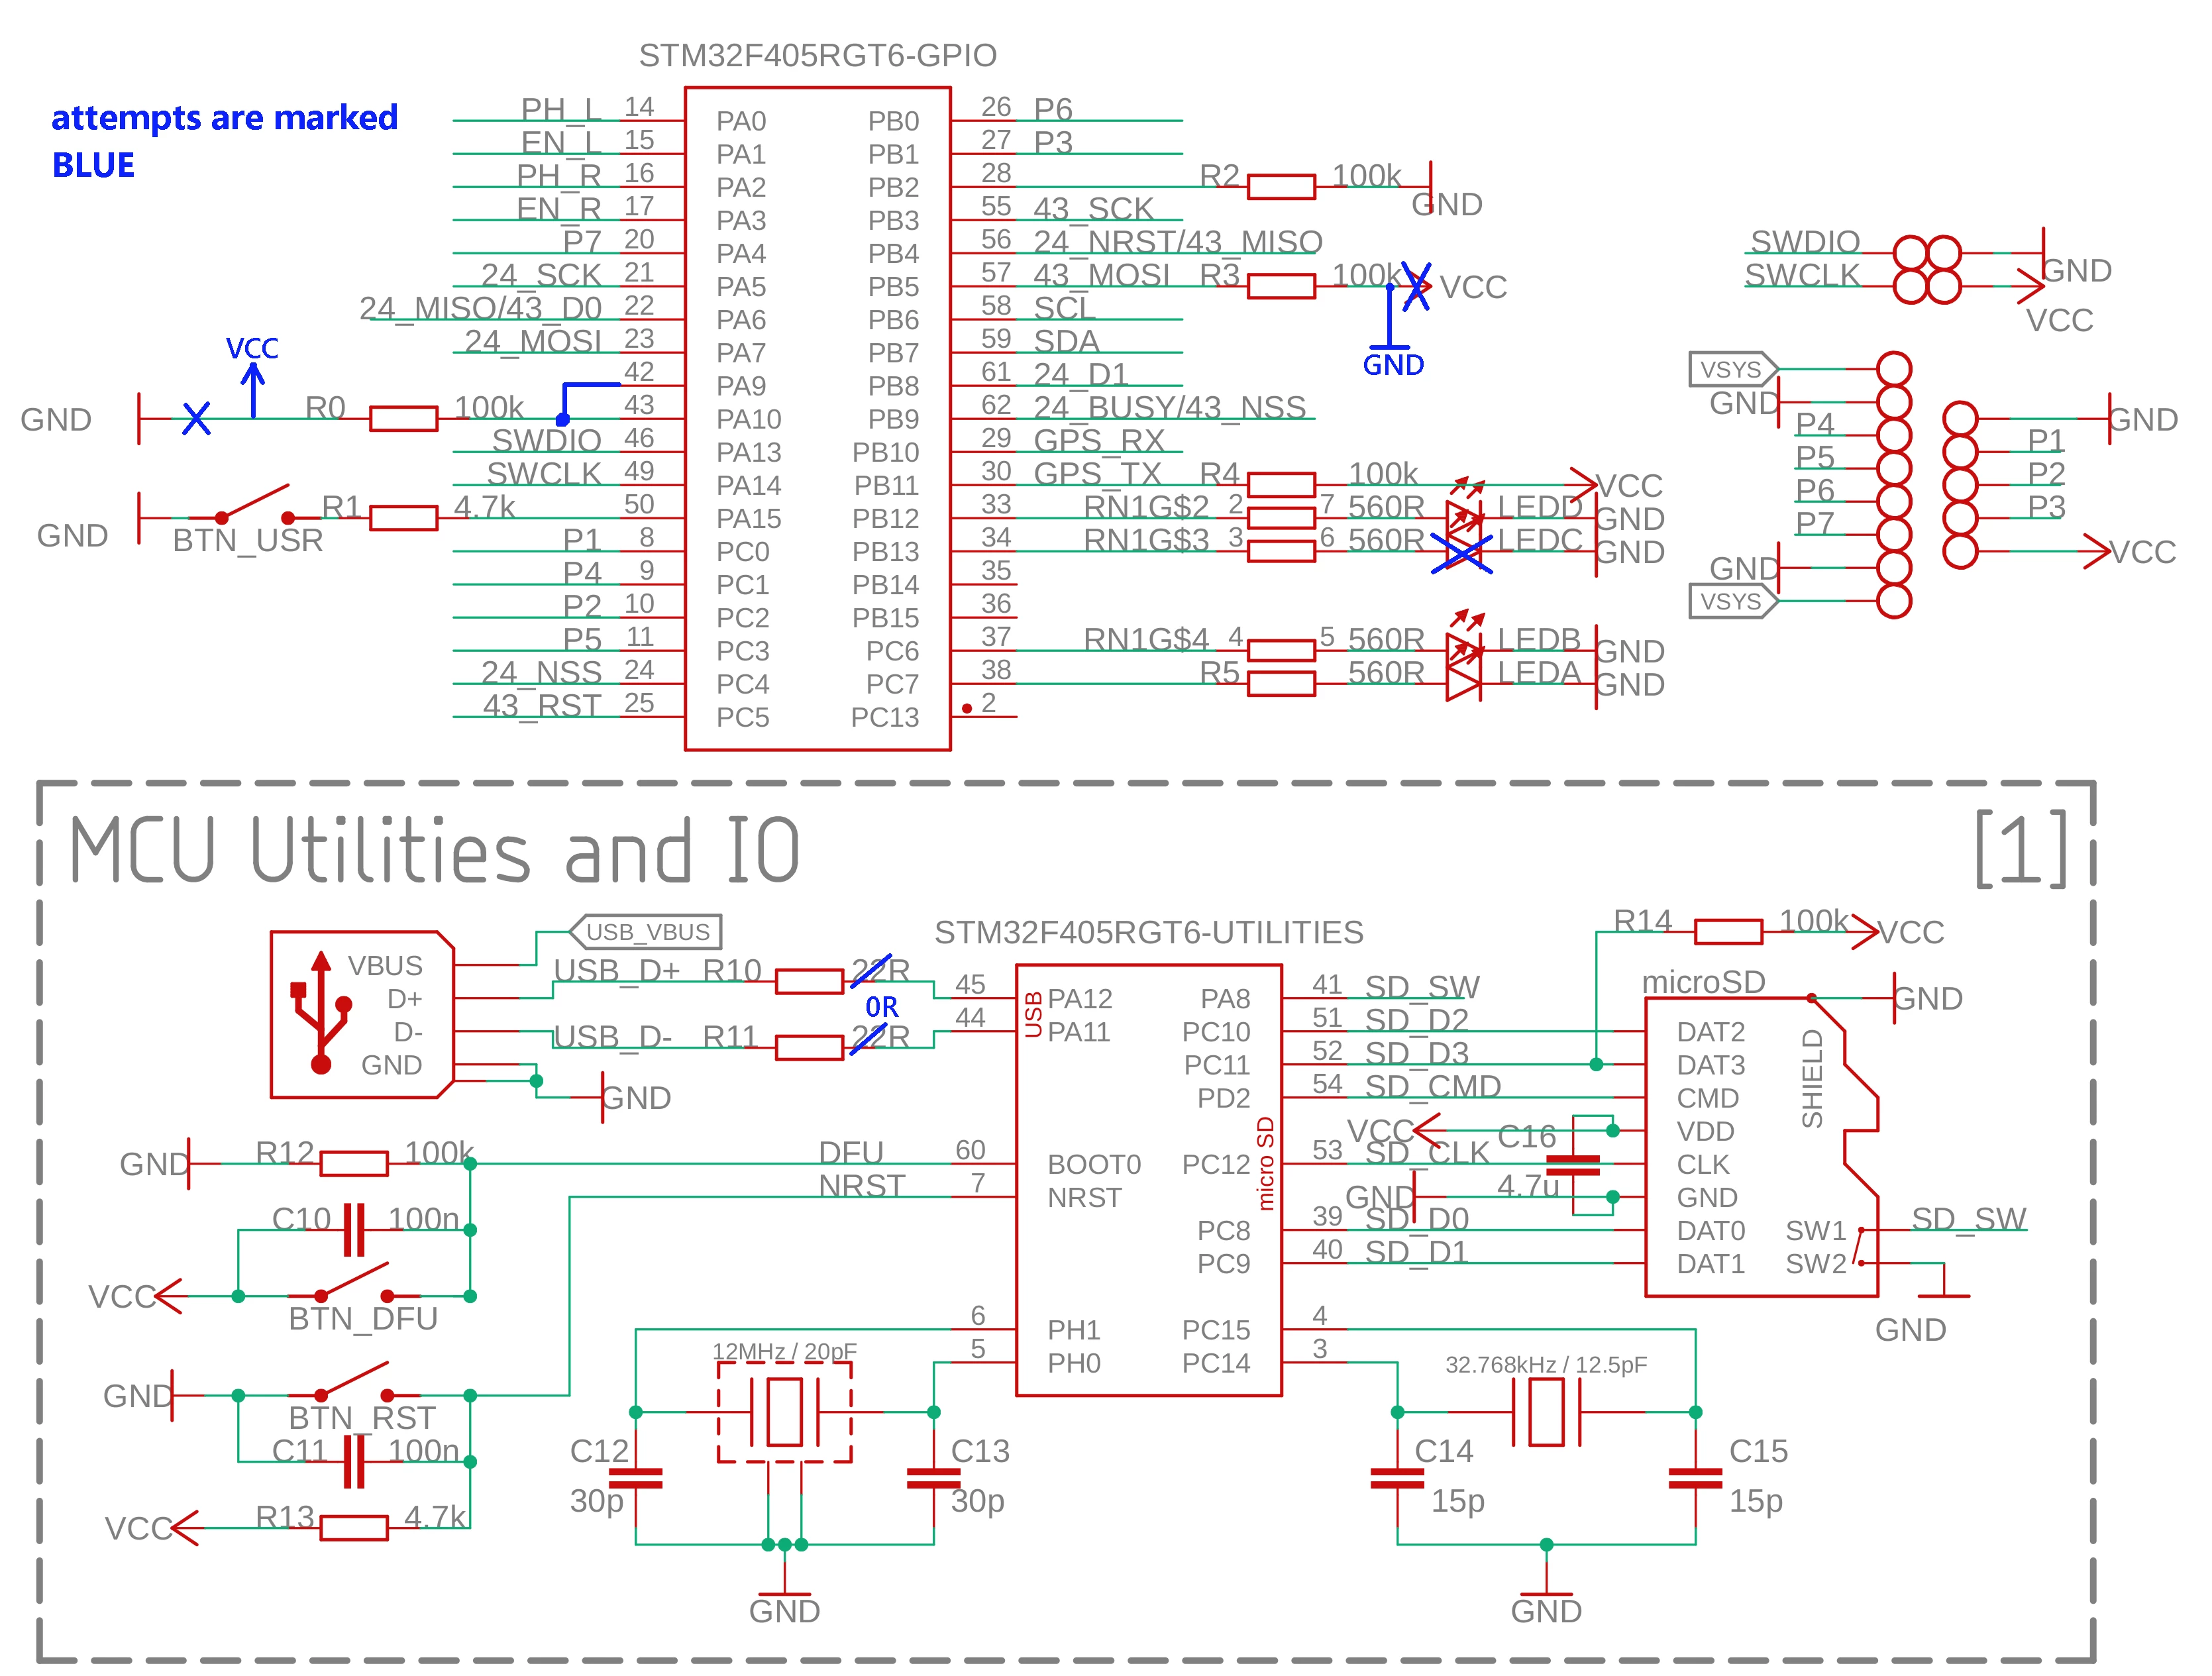Select the 12MHz crystal symbol

785,1412
